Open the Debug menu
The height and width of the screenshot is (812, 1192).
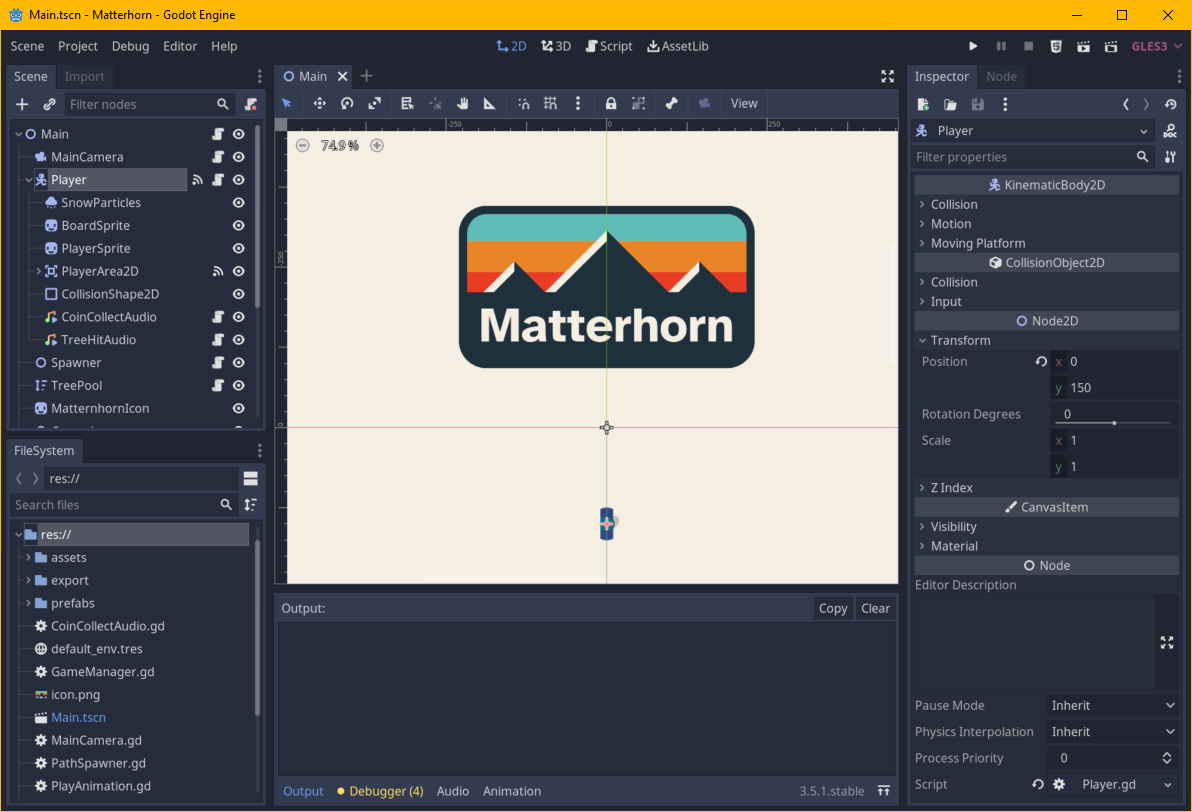pyautogui.click(x=130, y=46)
